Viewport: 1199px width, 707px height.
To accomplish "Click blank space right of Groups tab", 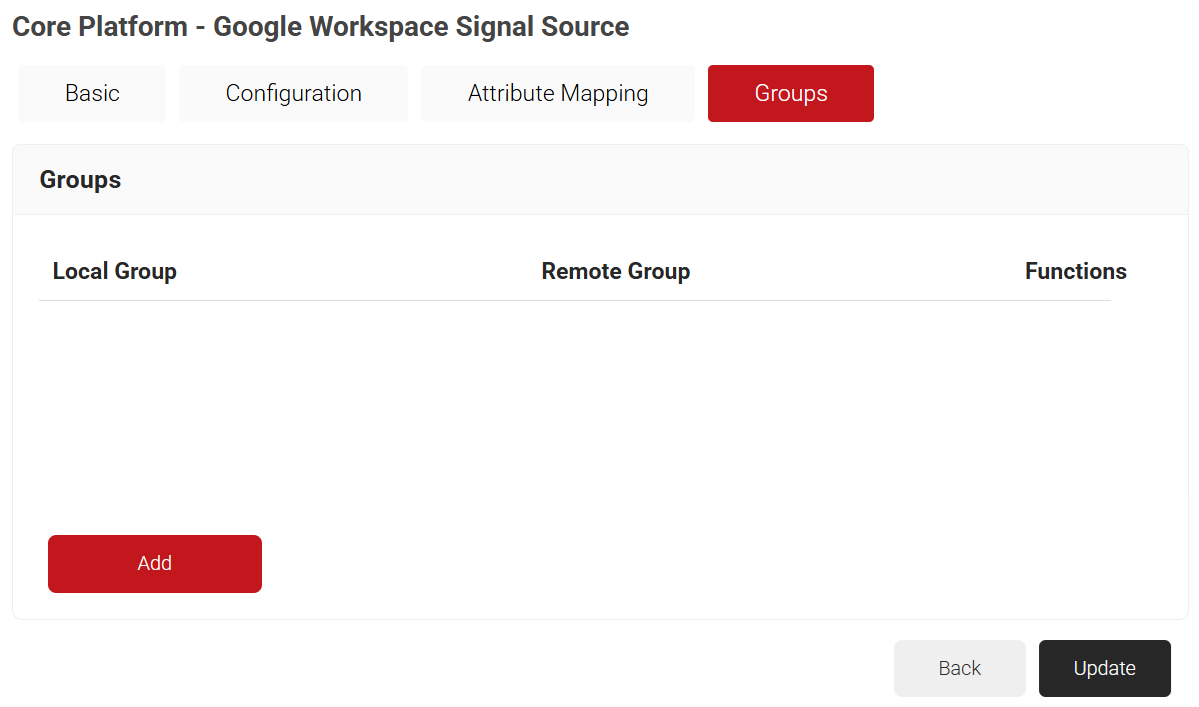I will (x=1030, y=94).
